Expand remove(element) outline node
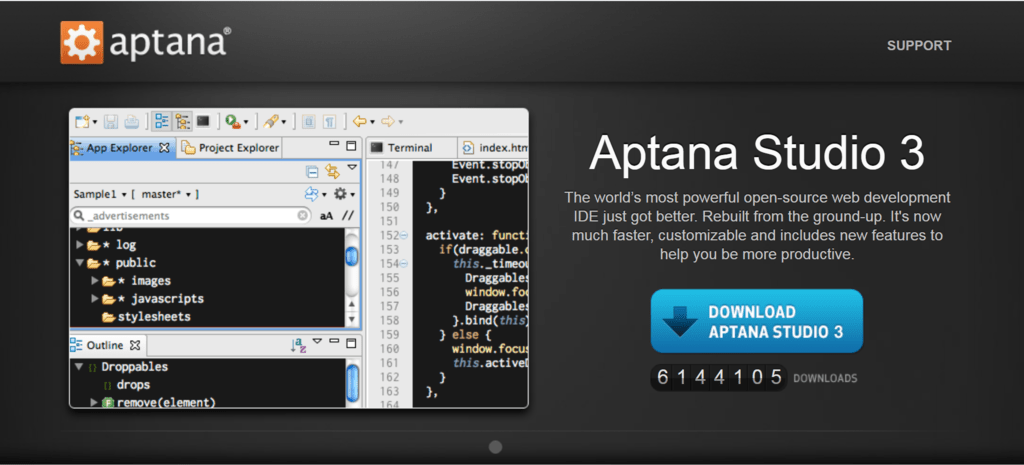Image resolution: width=1024 pixels, height=465 pixels. (95, 403)
